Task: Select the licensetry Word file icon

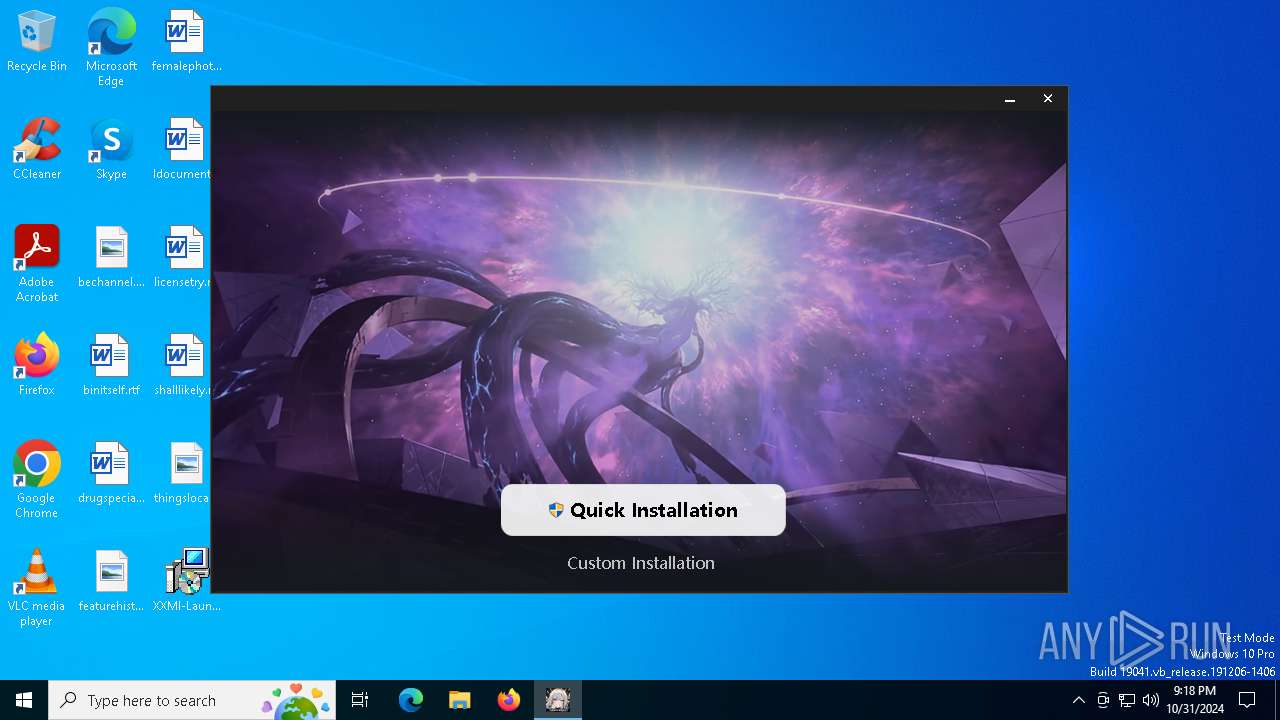Action: pos(183,258)
